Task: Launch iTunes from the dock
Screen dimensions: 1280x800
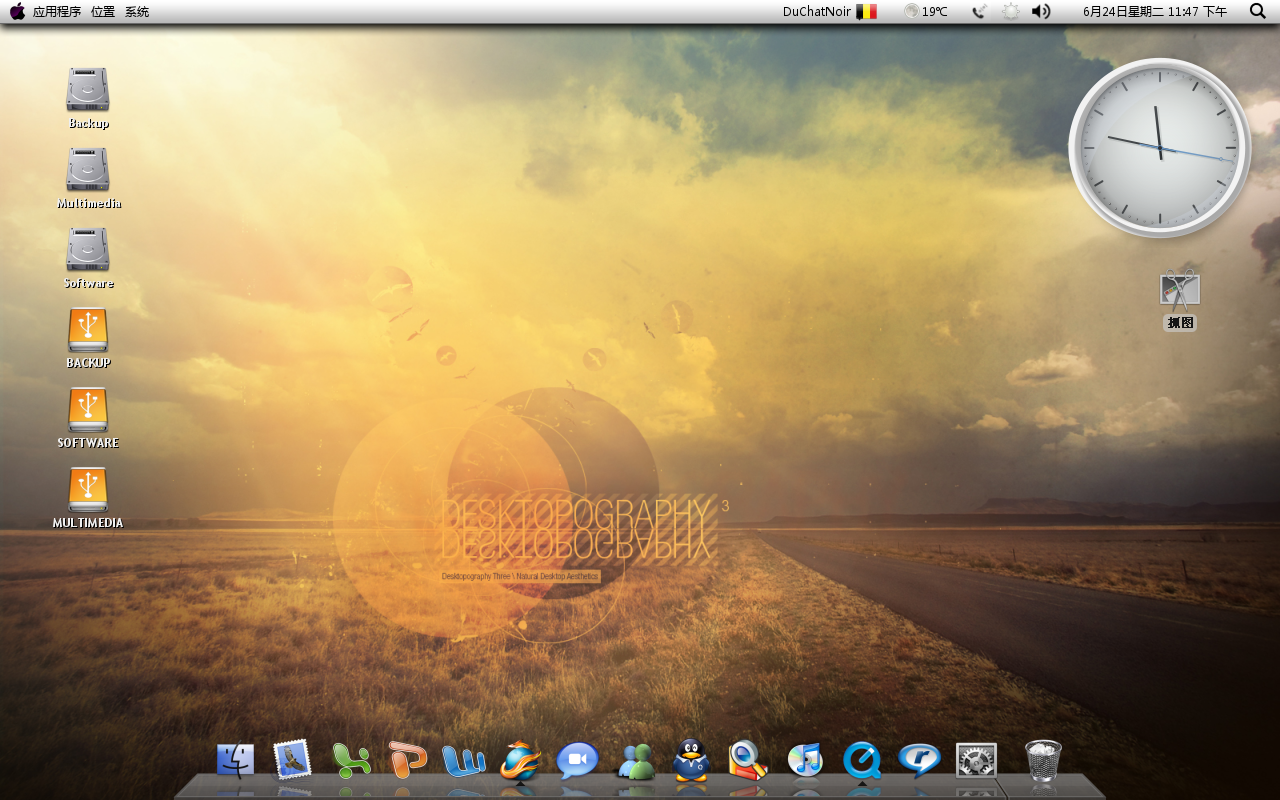Action: click(x=805, y=760)
